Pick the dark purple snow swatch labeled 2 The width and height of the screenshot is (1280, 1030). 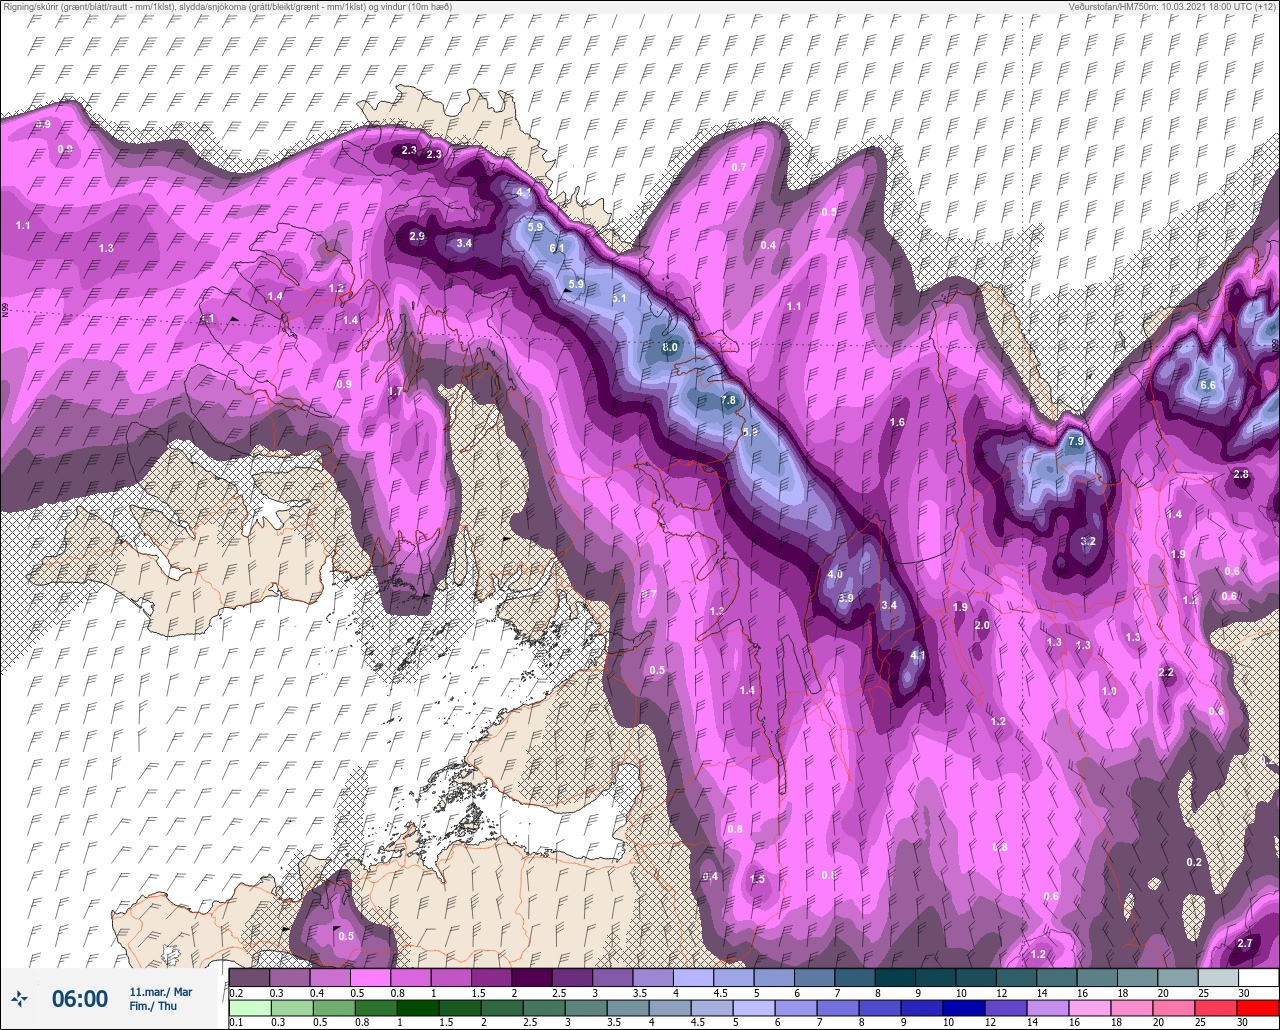tap(533, 977)
